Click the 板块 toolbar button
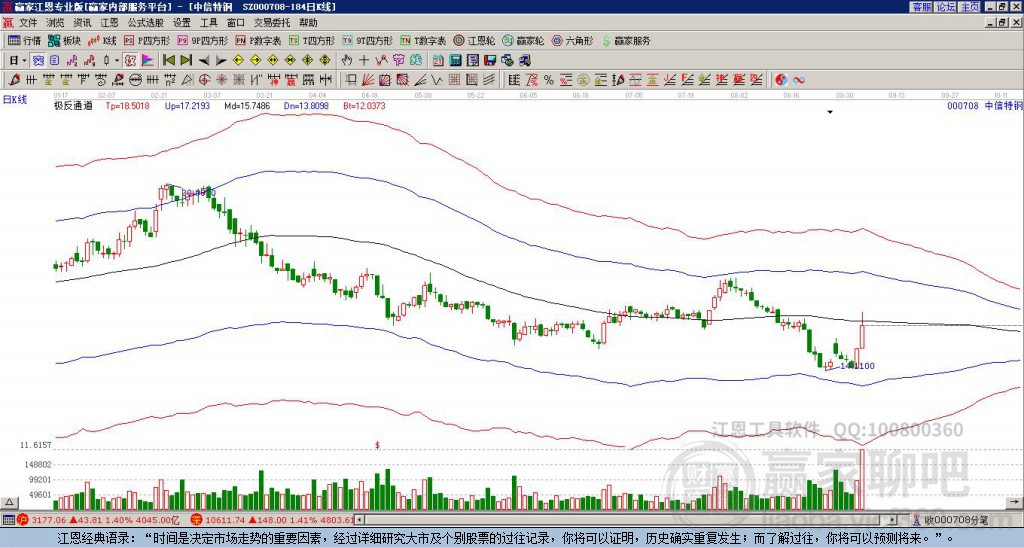The image size is (1024, 548). [x=65, y=40]
